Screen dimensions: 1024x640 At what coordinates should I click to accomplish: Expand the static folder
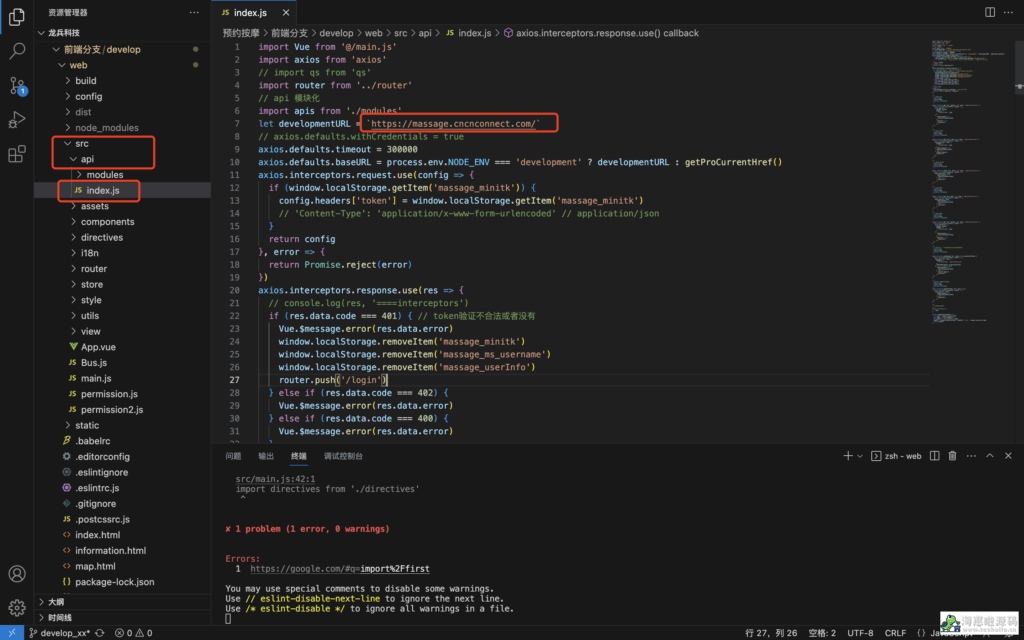tap(87, 425)
